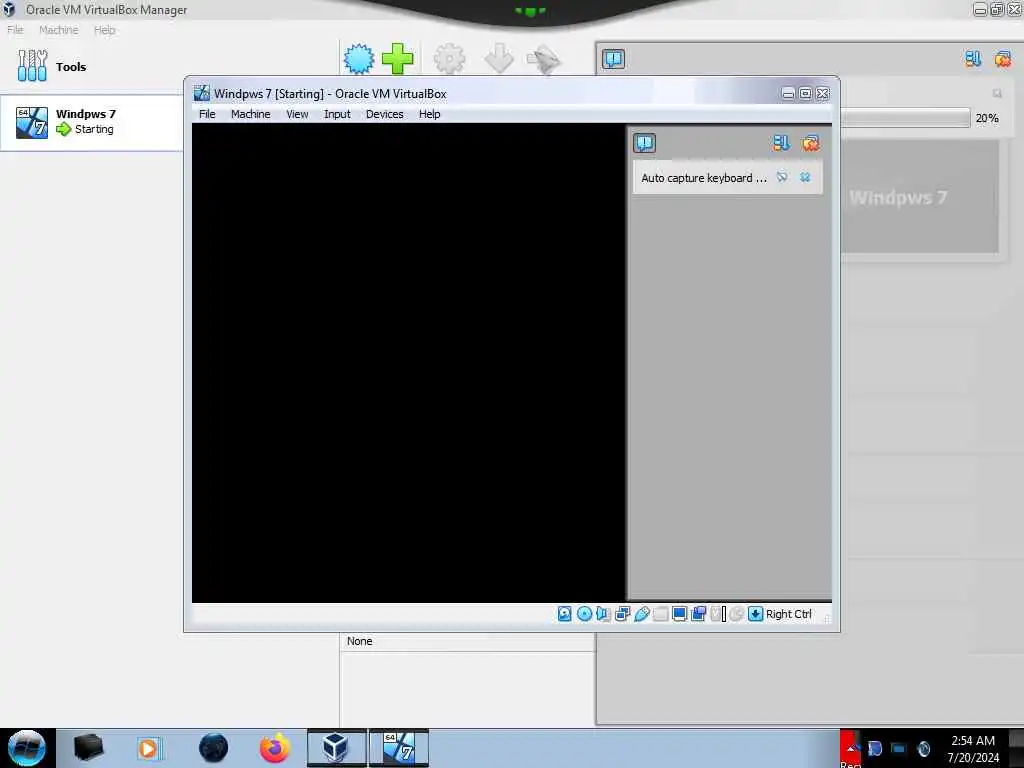Viewport: 1024px width, 768px height.
Task: Click the Right Ctrl host key label
Action: click(x=789, y=614)
